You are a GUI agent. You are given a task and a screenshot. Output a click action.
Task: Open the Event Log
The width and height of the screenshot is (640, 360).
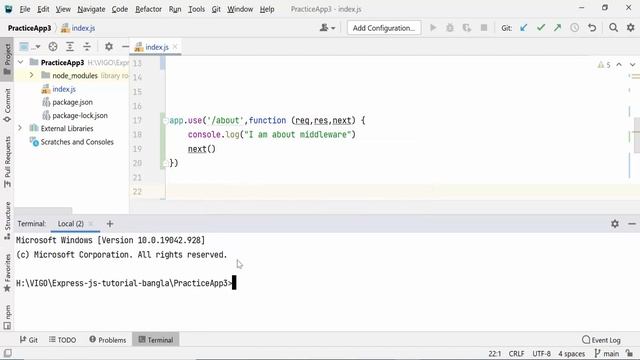coord(601,340)
